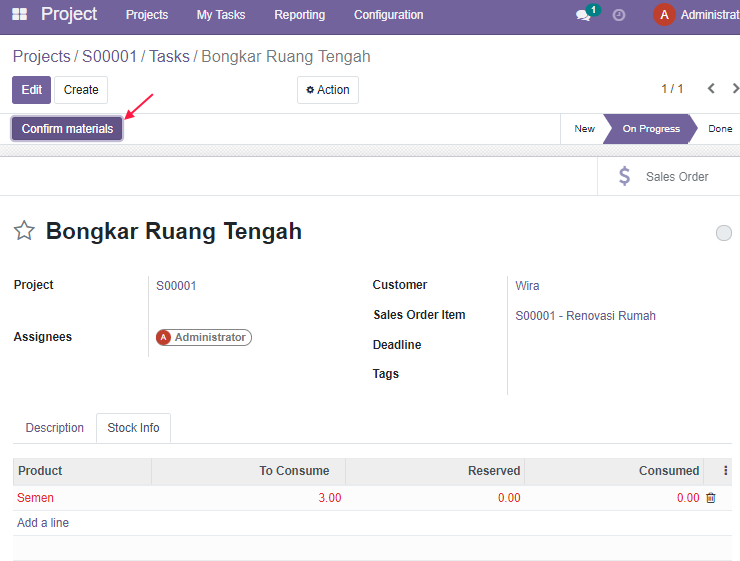Click the Create button
Image resolution: width=740 pixels, height=561 pixels.
pyautogui.click(x=81, y=90)
